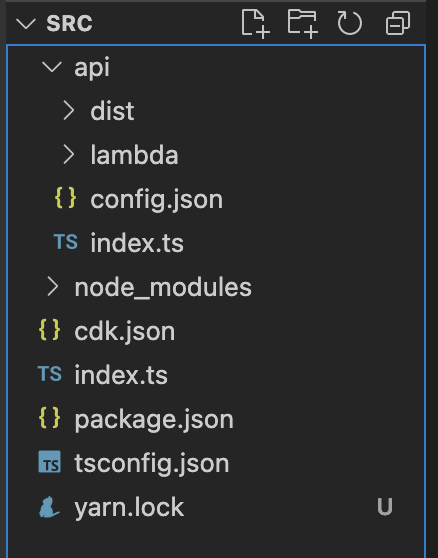Click the U untracked badge on yarn.lock

[x=385, y=506]
